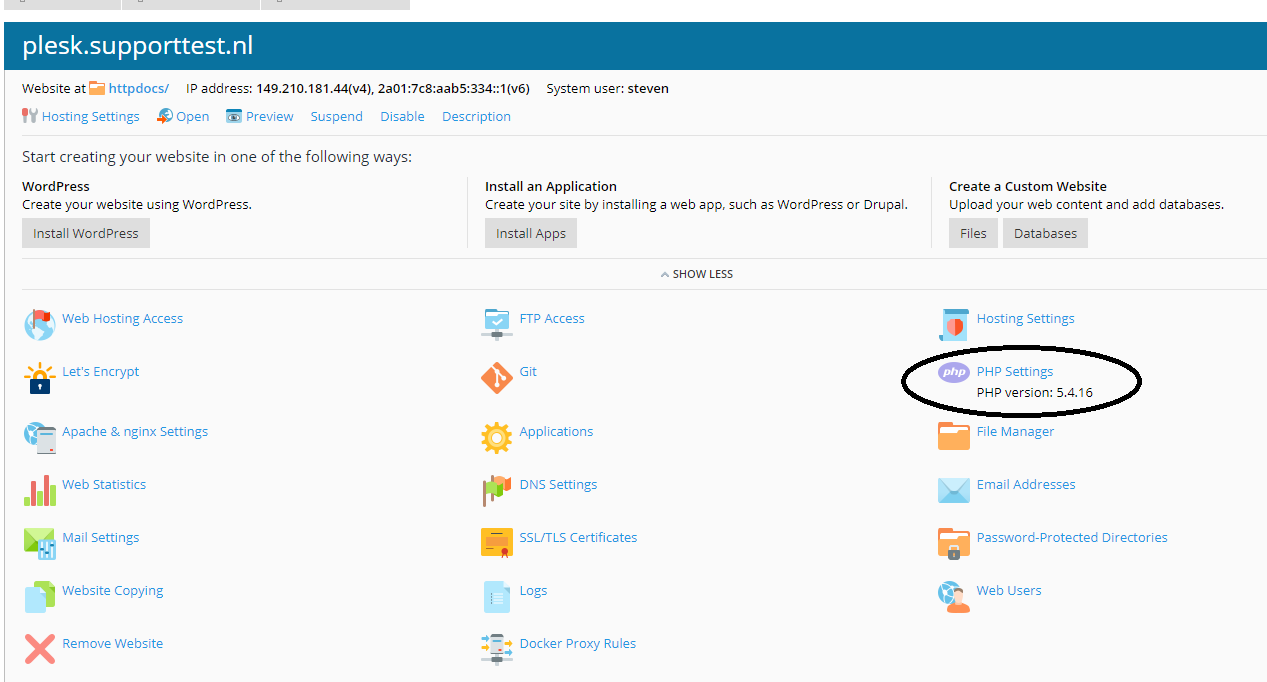
Task: Click the Files button
Action: tap(973, 233)
